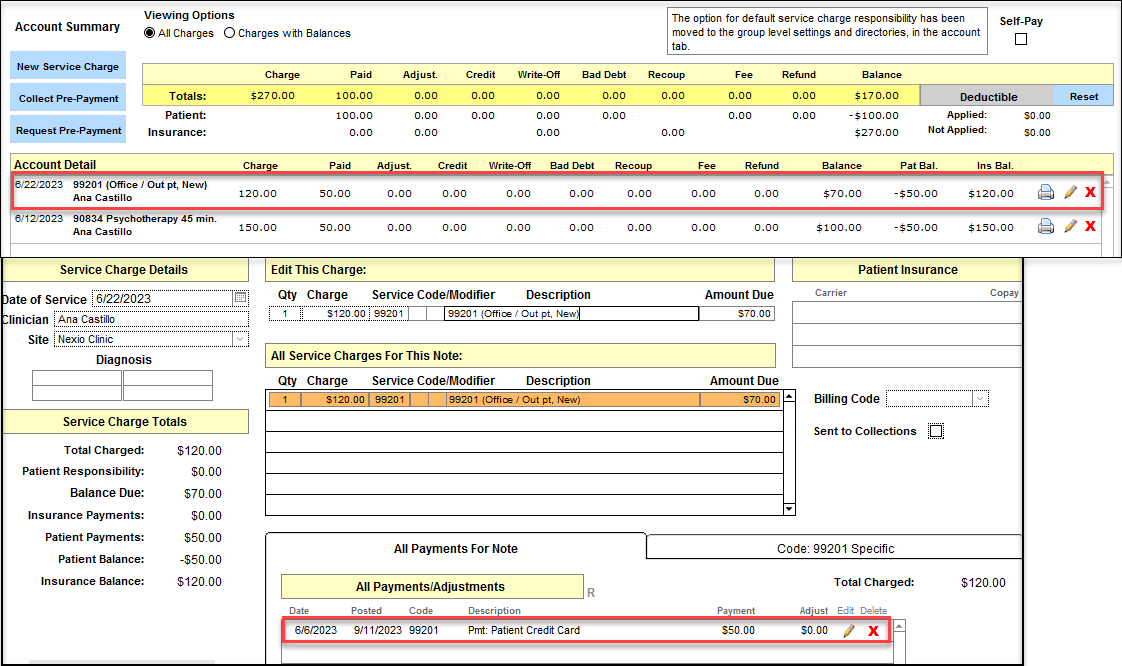Screen dimensions: 1122x666
Task: Delete the 6/22/2023 99201 charge
Action: (1090, 193)
